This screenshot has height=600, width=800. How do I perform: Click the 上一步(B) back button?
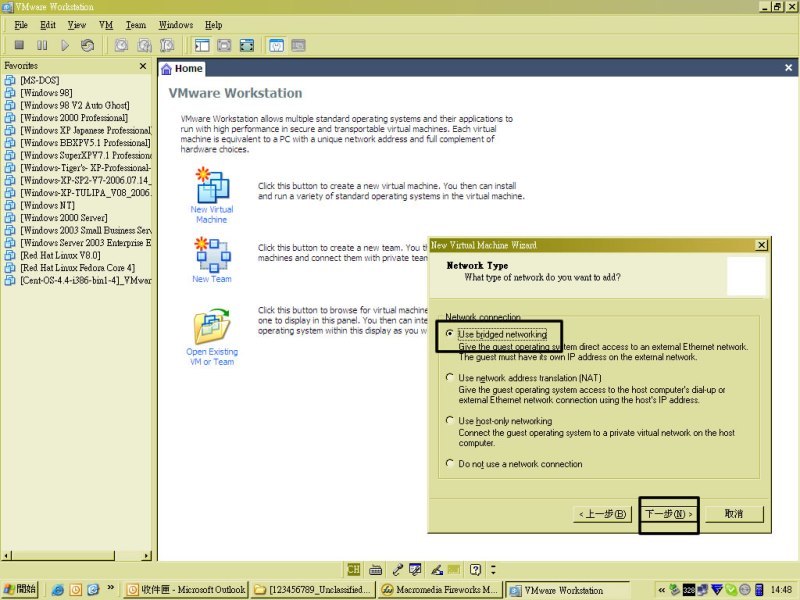pyautogui.click(x=603, y=514)
